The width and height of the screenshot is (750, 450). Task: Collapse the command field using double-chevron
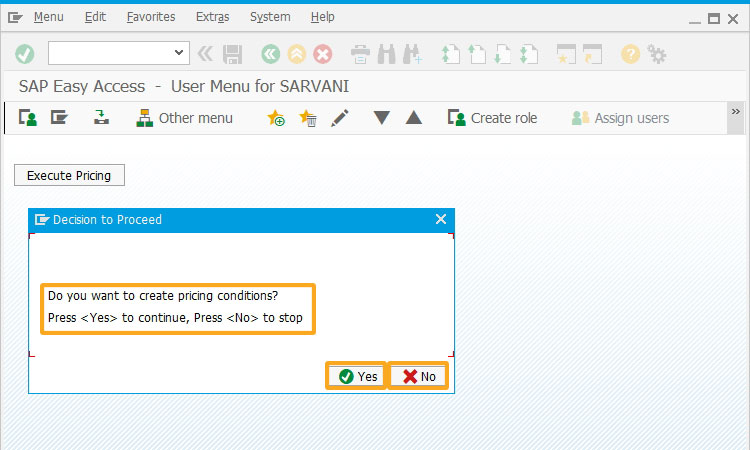click(x=205, y=54)
